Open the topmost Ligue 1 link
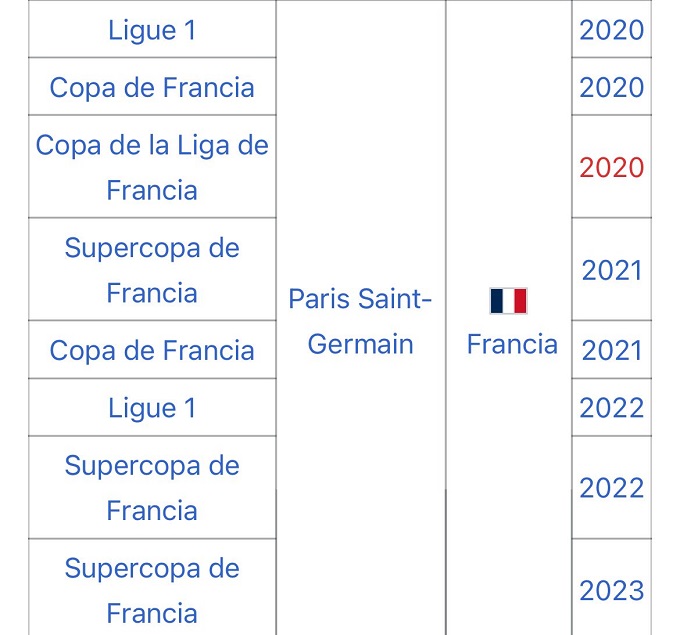 (x=152, y=30)
